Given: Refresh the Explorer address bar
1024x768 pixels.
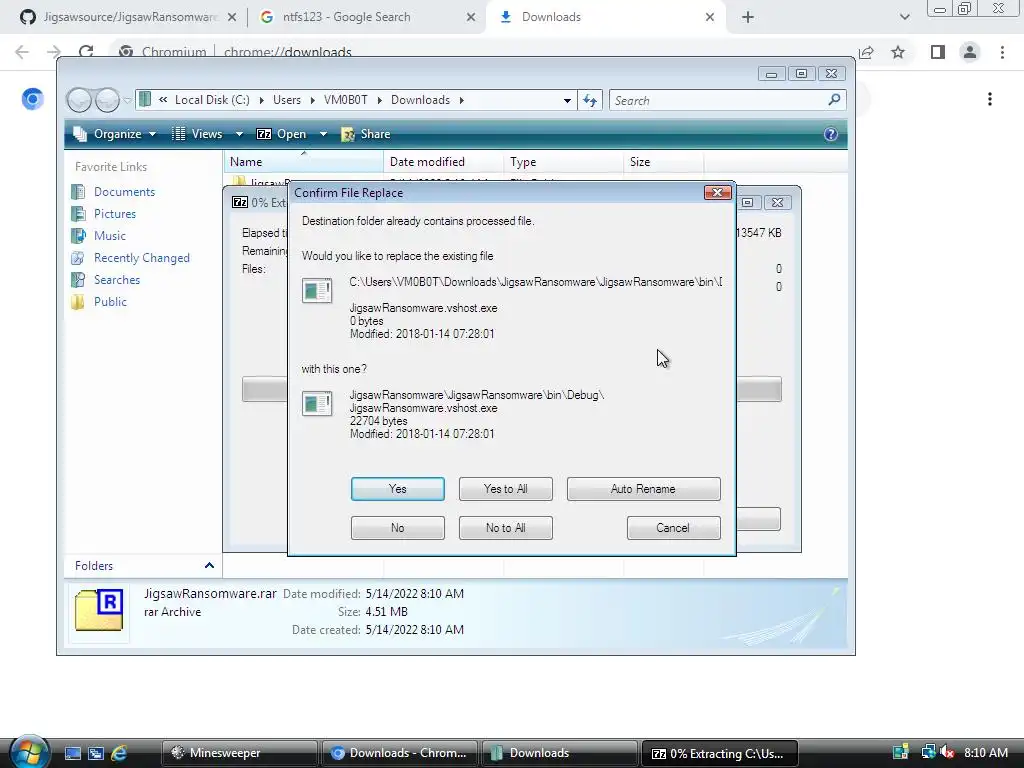Looking at the screenshot, I should pos(590,100).
